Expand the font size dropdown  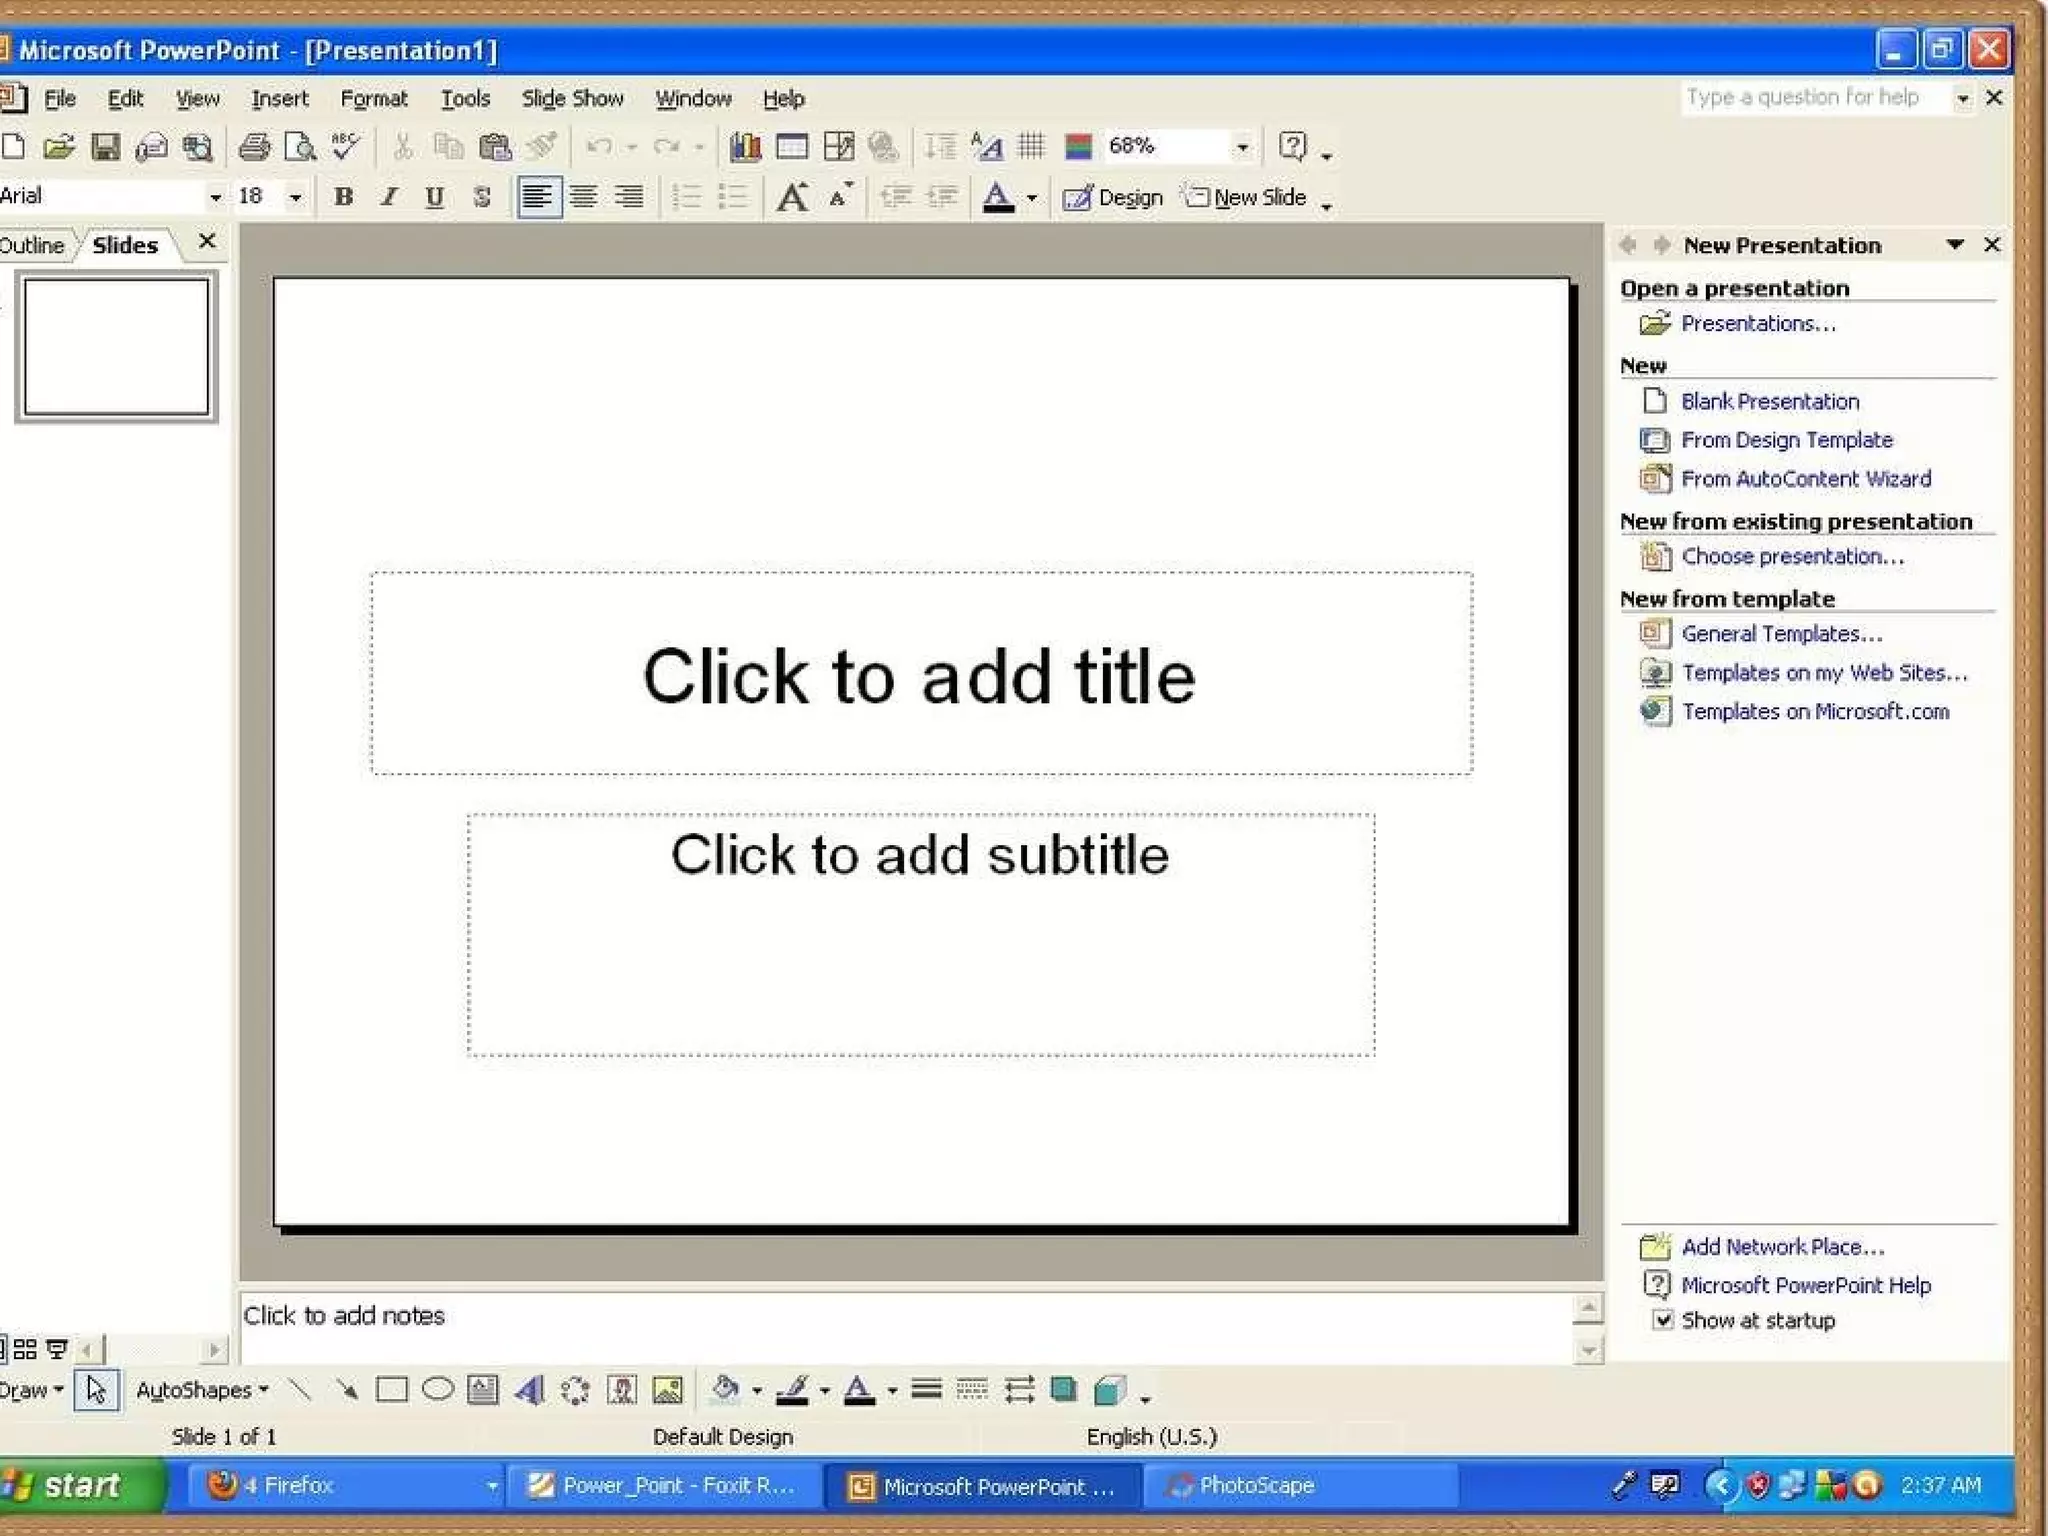pyautogui.click(x=295, y=197)
